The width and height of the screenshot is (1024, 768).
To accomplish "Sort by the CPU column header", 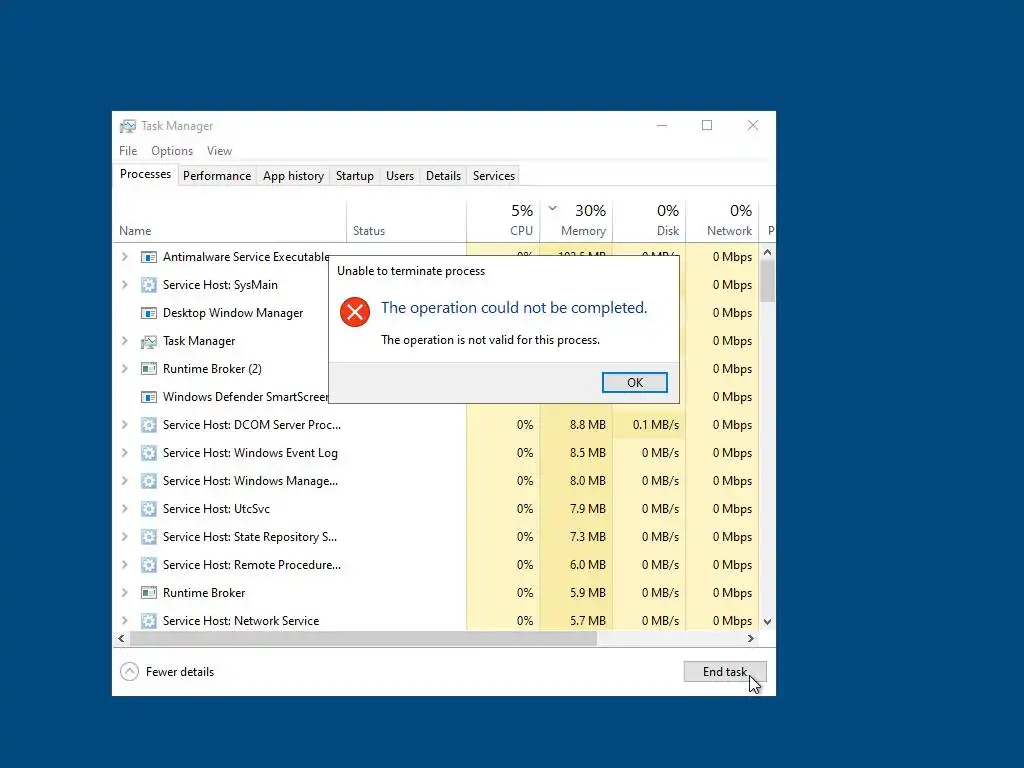I will pos(503,222).
